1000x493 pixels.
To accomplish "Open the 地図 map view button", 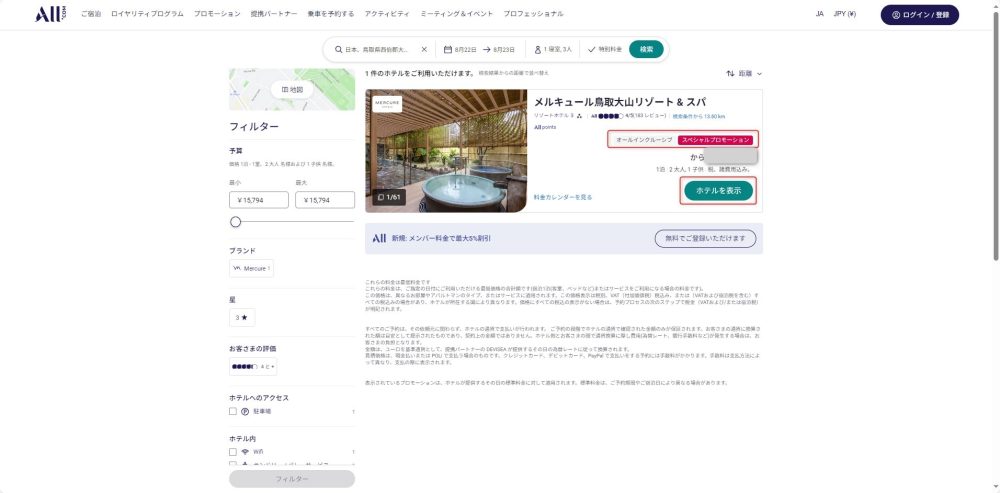I will pyautogui.click(x=292, y=90).
